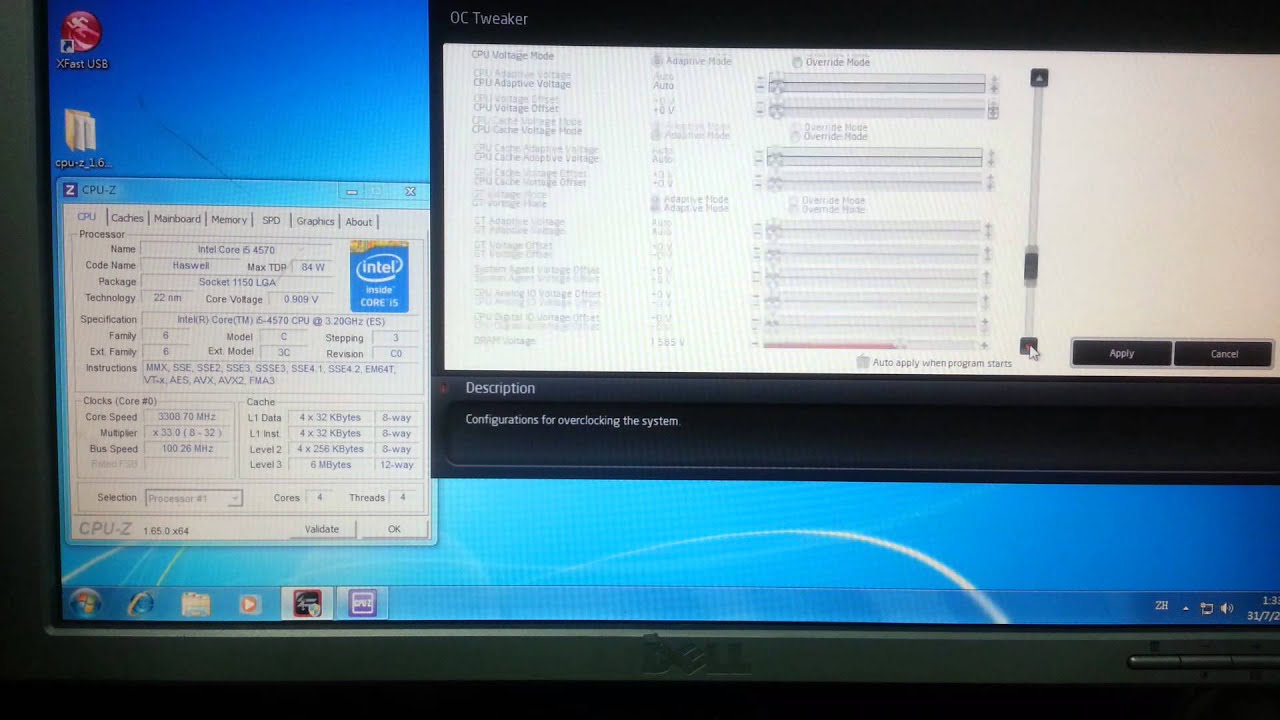Click the OC Tweaker scrollbar down arrow
Screen dimensions: 1280x720
point(1028,346)
